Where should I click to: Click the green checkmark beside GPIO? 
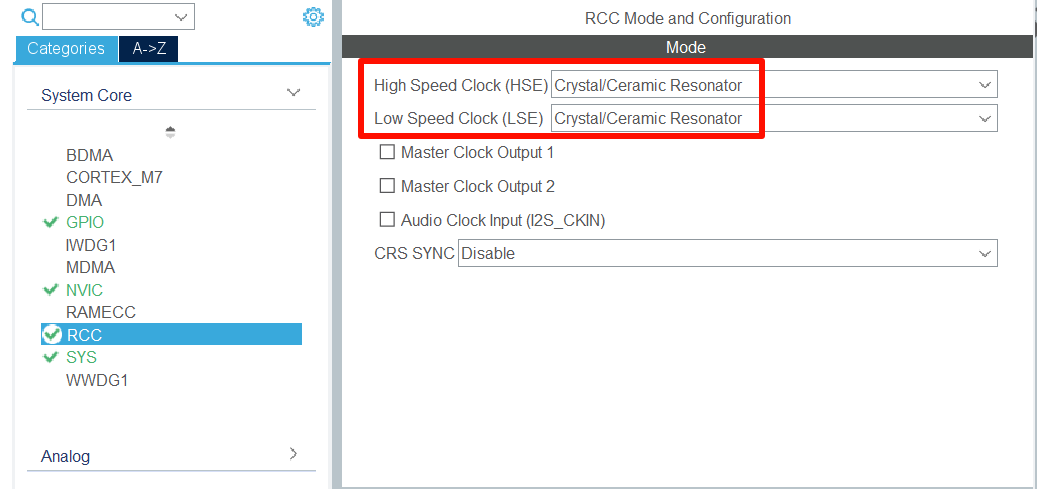tap(51, 222)
